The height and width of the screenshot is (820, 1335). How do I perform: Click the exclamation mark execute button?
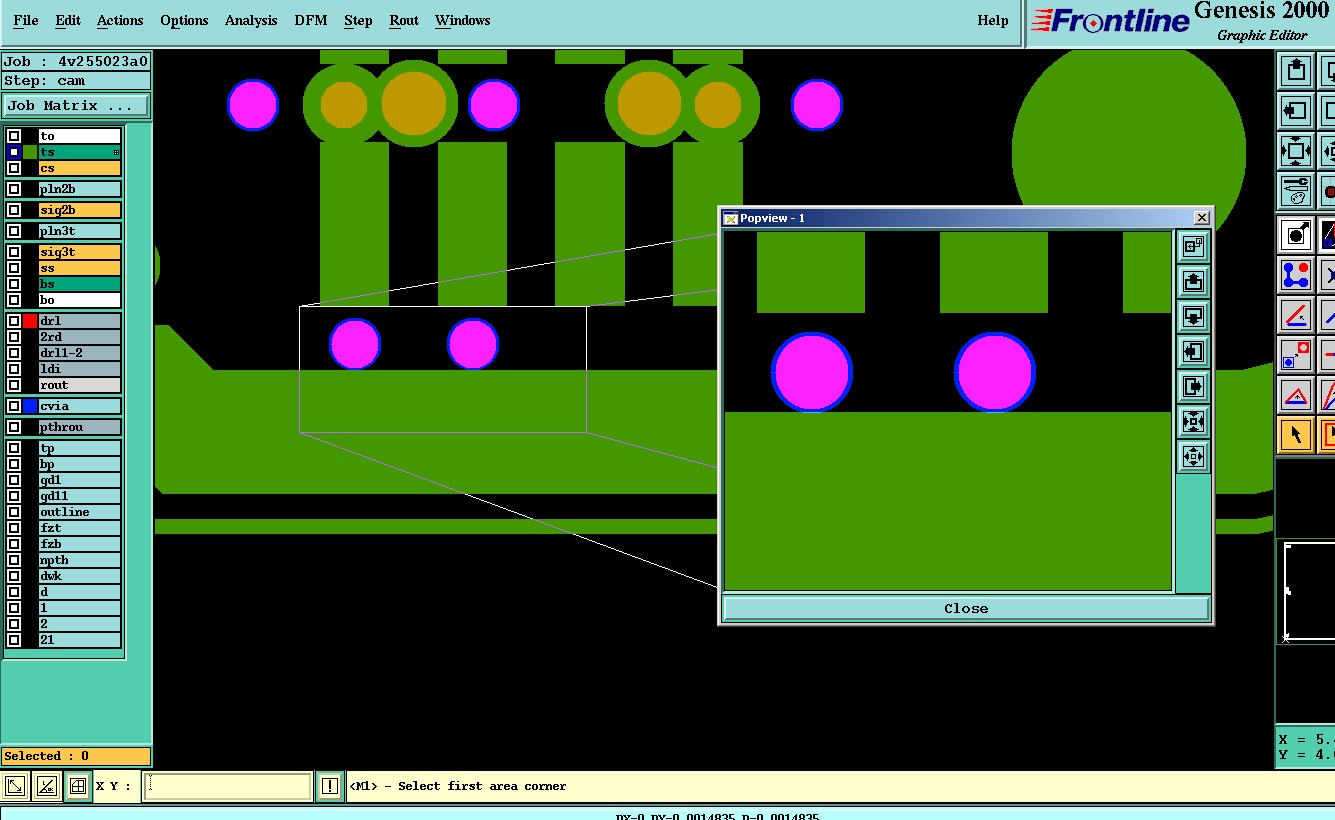[x=329, y=786]
